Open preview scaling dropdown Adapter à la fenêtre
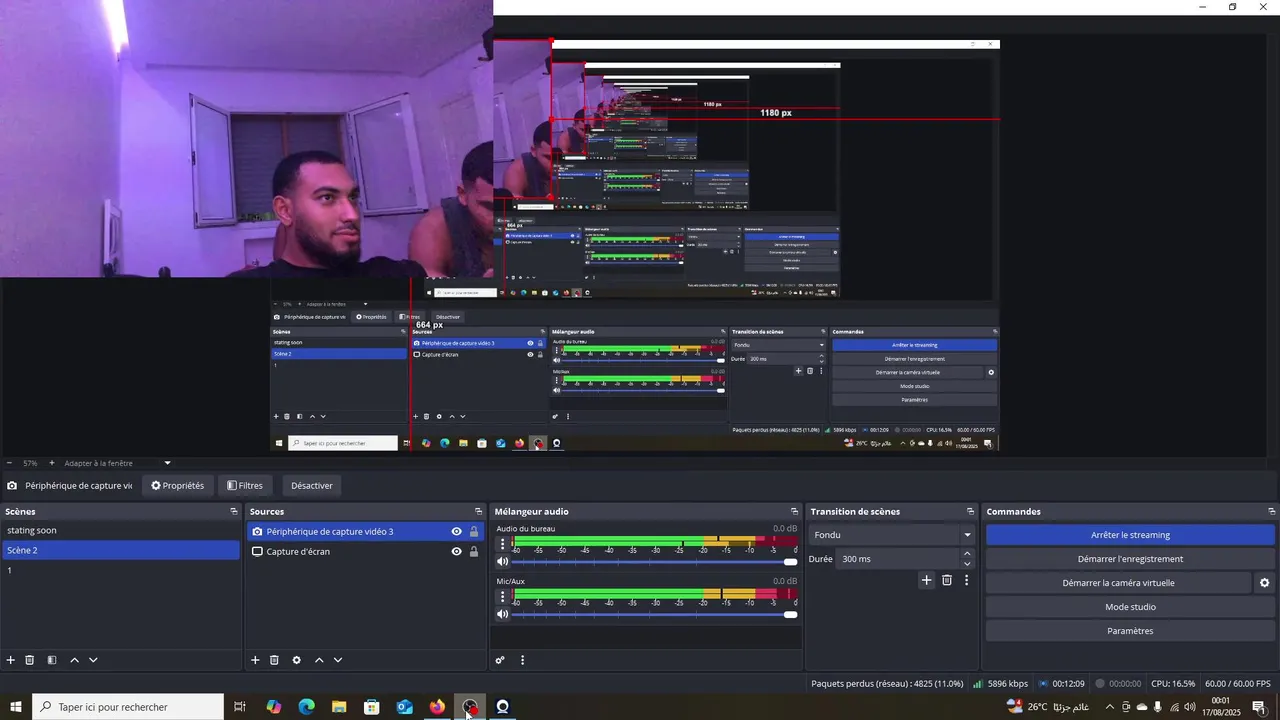This screenshot has width=1280, height=720. [118, 463]
